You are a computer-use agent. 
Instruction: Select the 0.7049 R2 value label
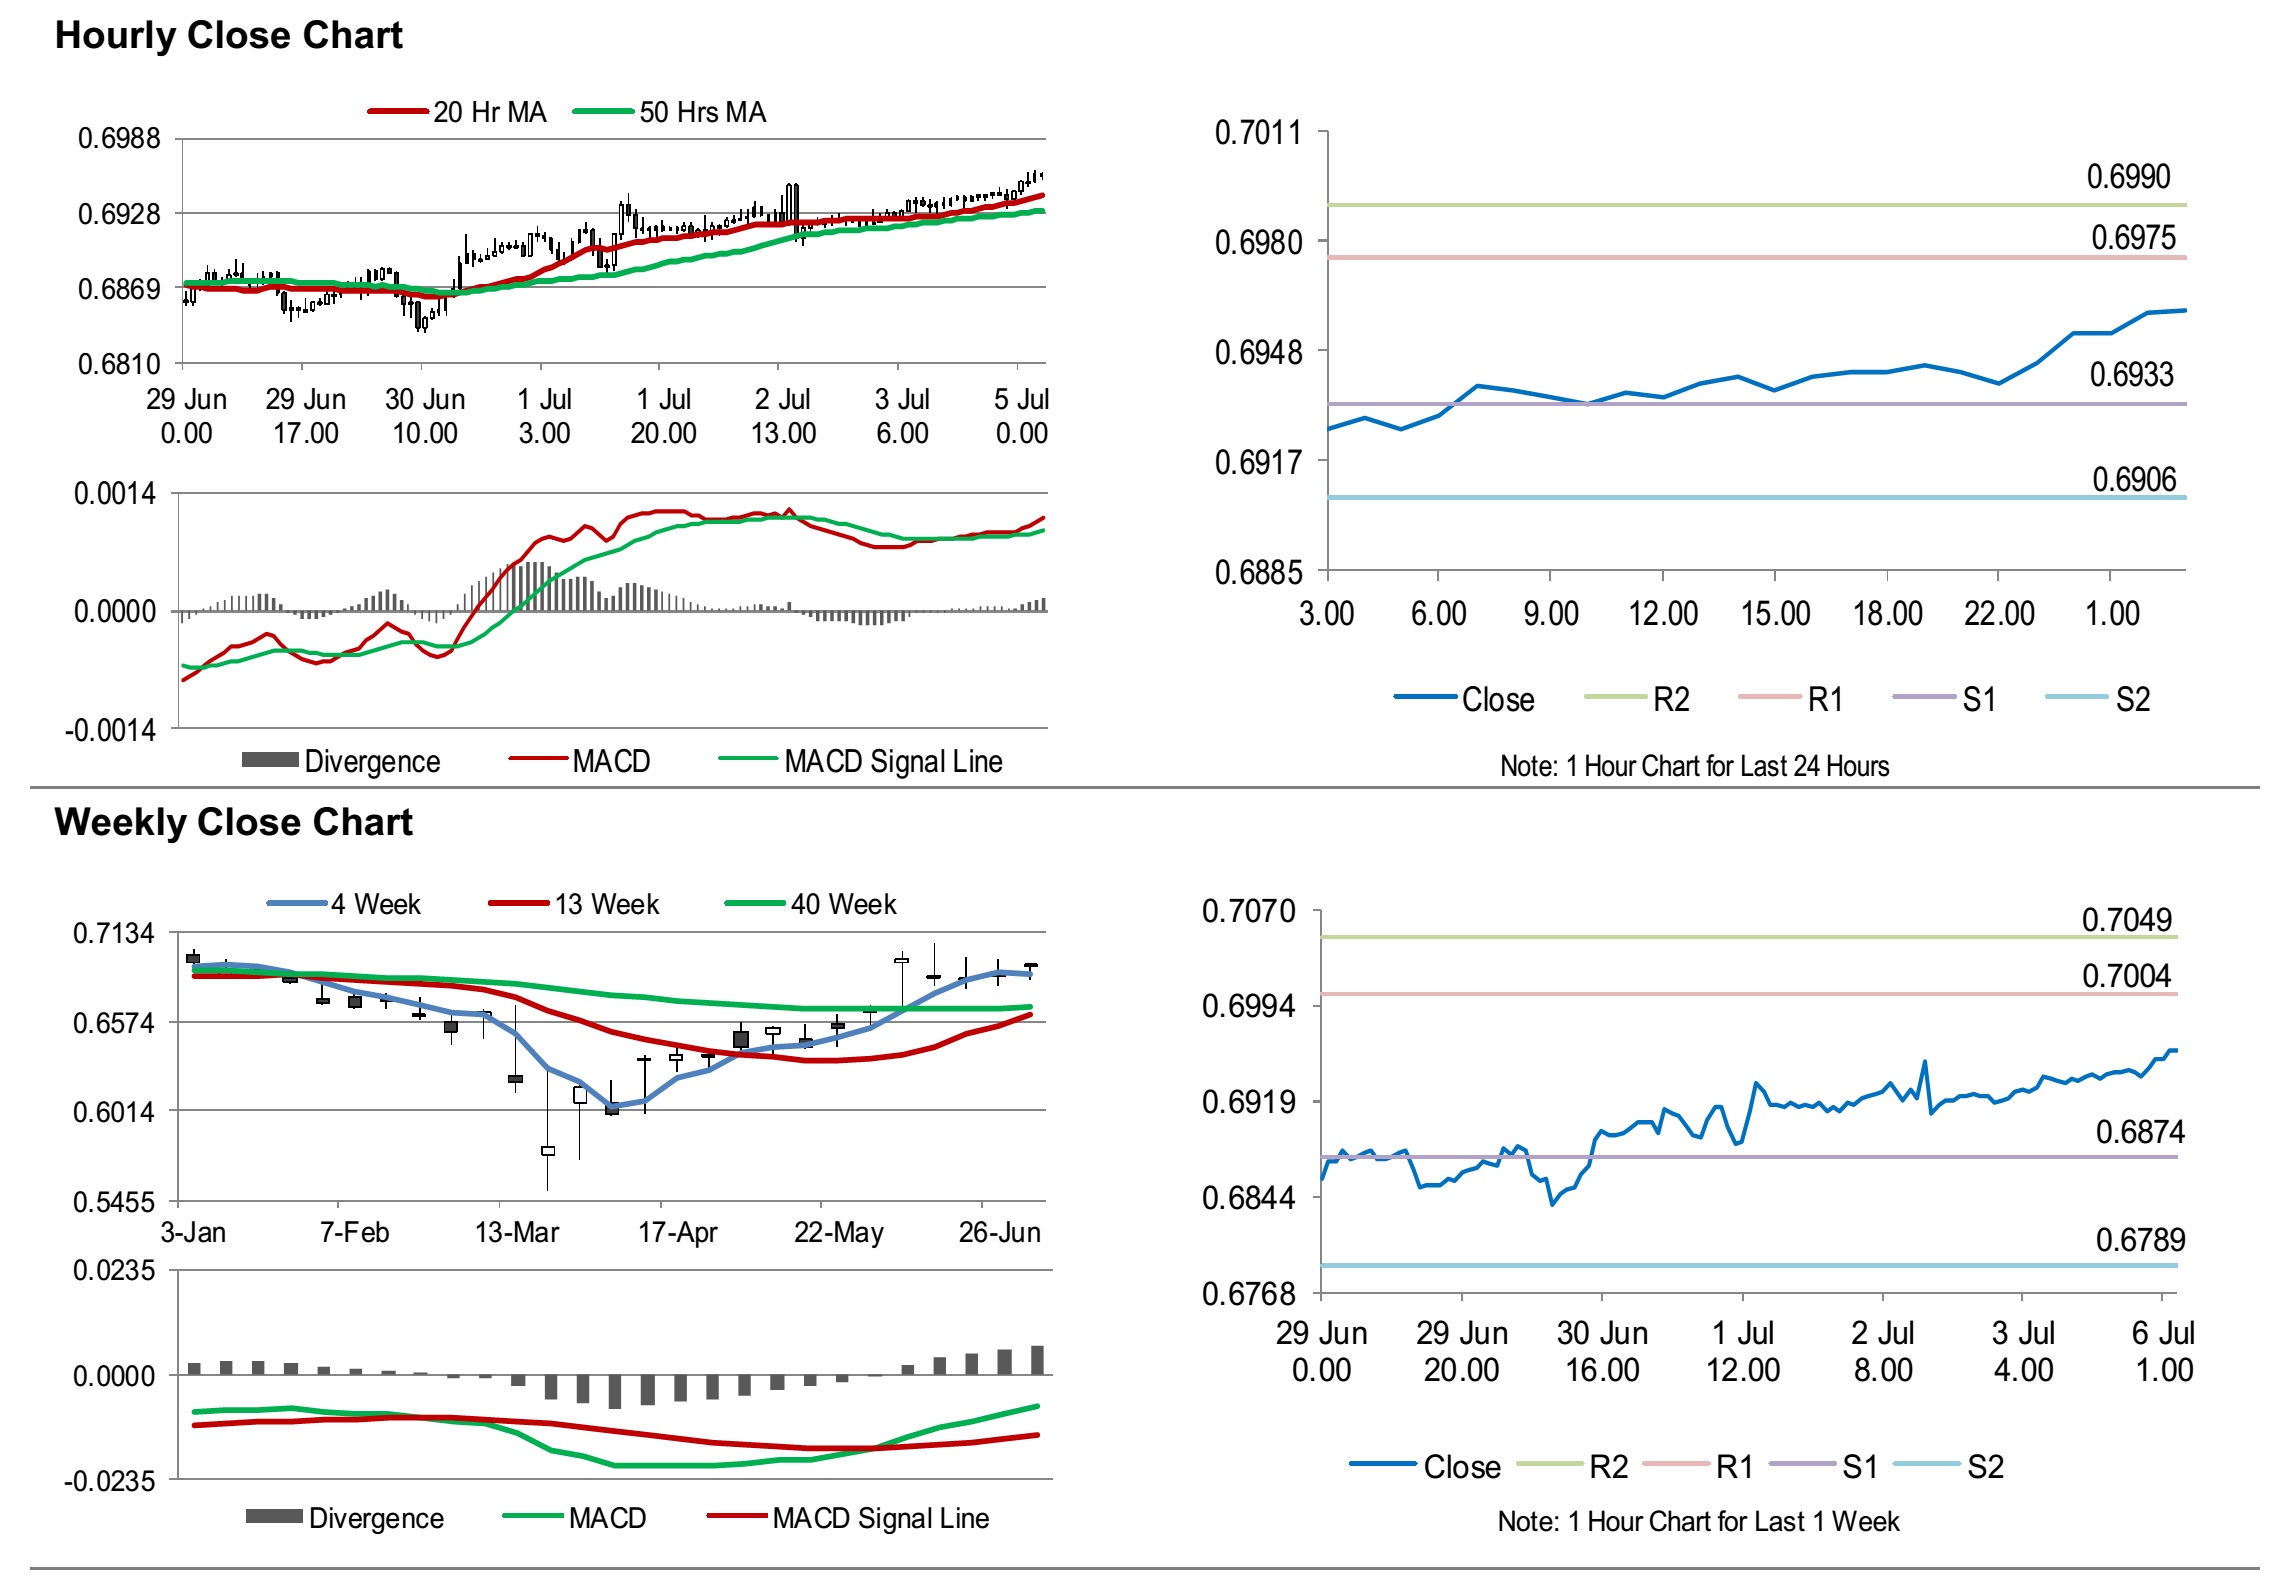[x=2126, y=920]
